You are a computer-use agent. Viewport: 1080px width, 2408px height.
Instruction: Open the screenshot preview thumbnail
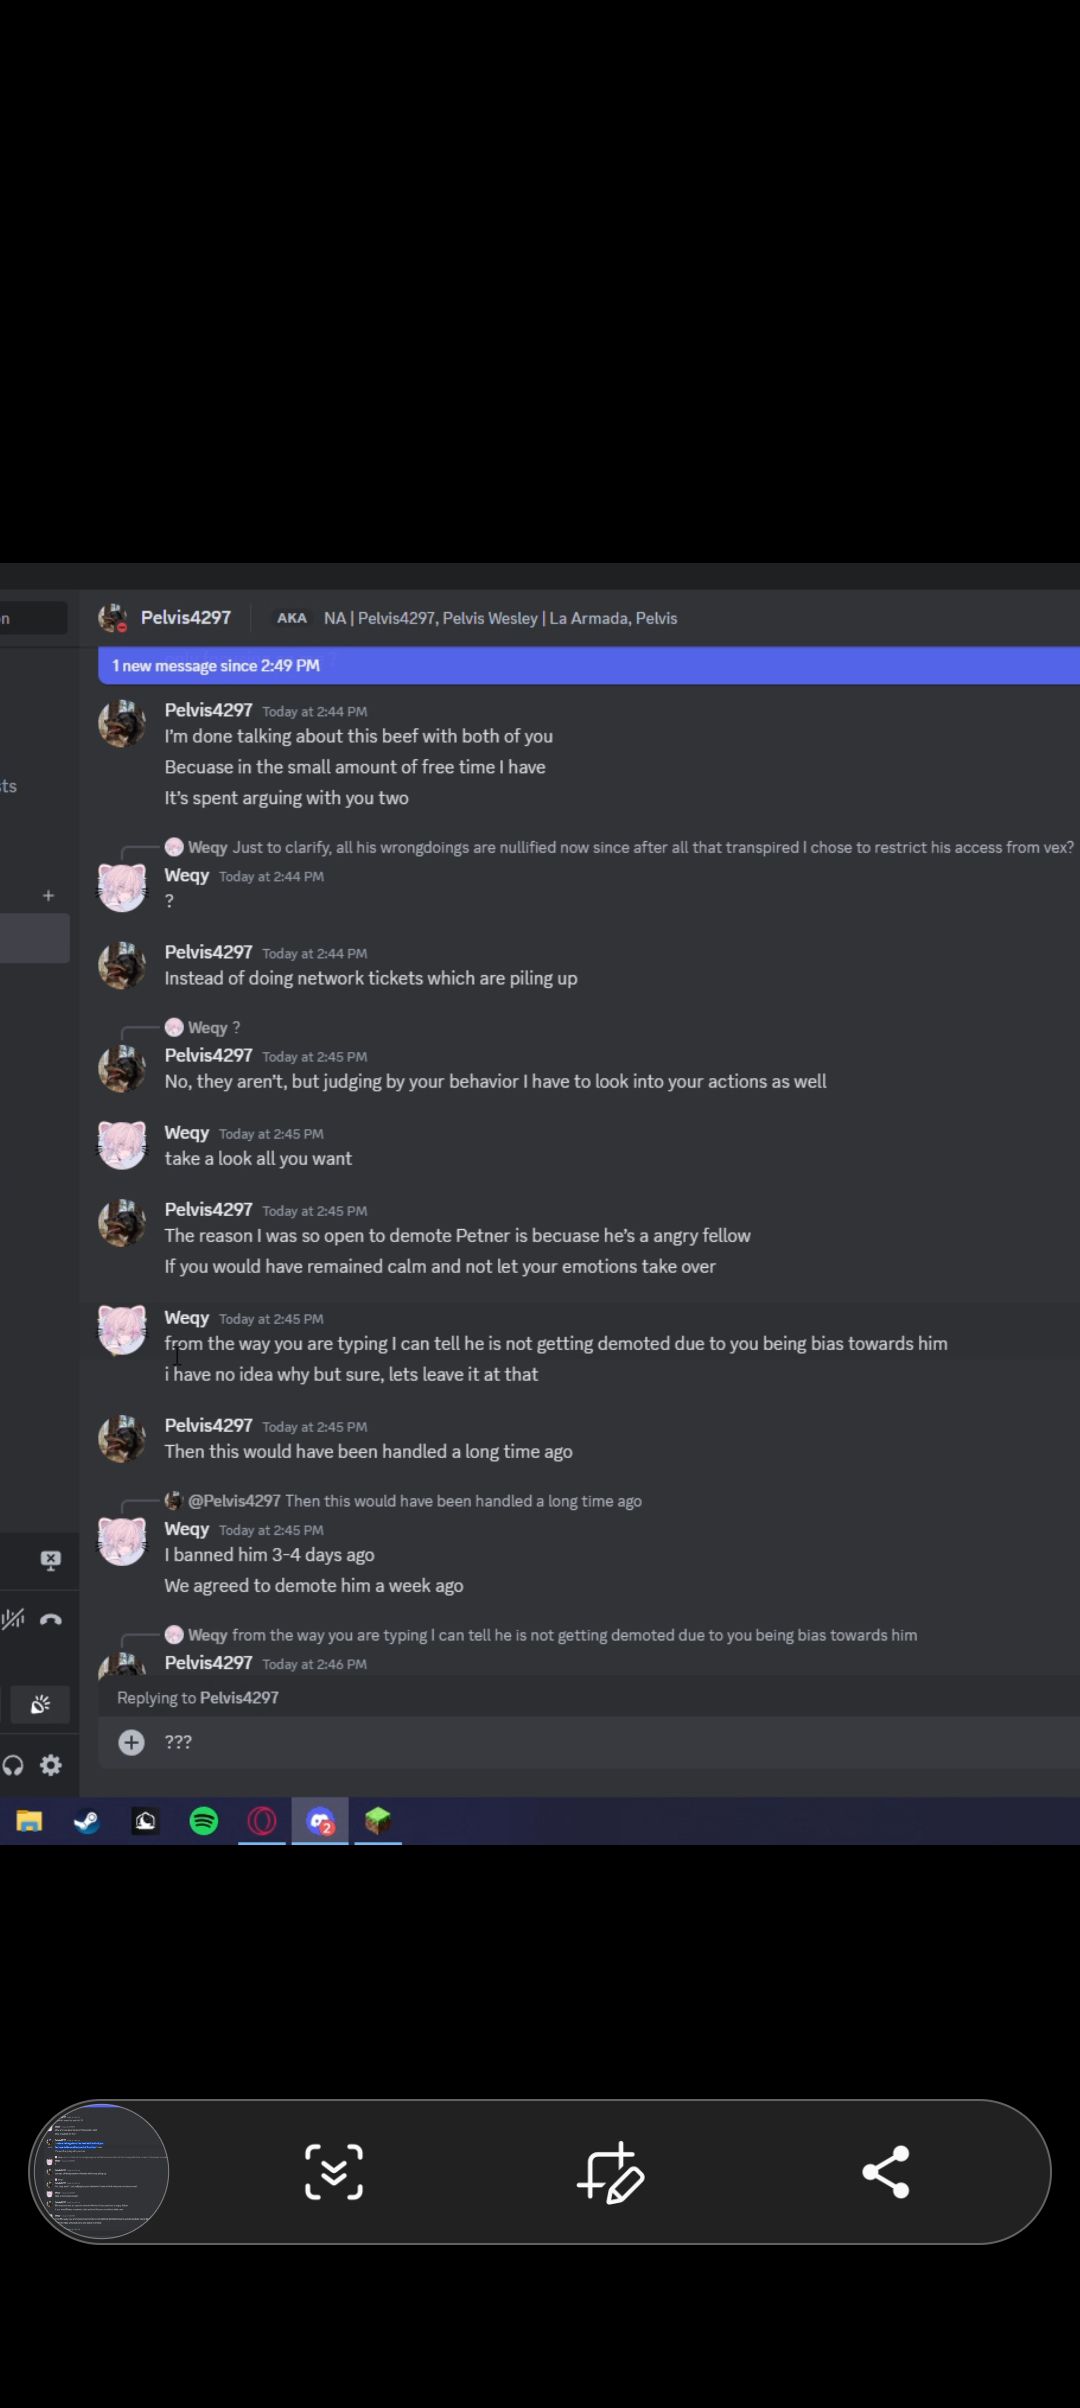pyautogui.click(x=100, y=2171)
